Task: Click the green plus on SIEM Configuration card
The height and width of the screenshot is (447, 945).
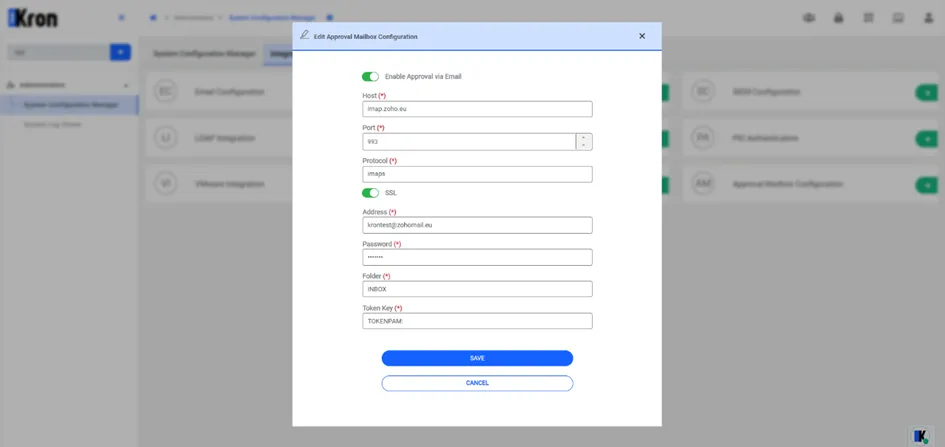Action: pyautogui.click(x=927, y=93)
